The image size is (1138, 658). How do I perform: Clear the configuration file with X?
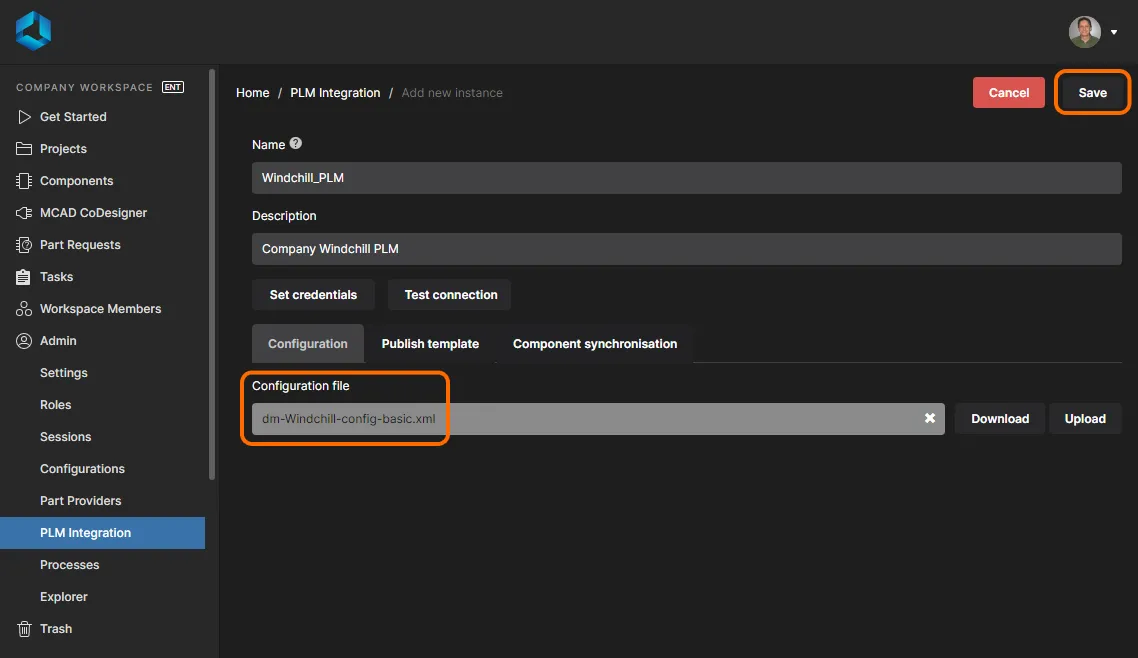click(930, 418)
